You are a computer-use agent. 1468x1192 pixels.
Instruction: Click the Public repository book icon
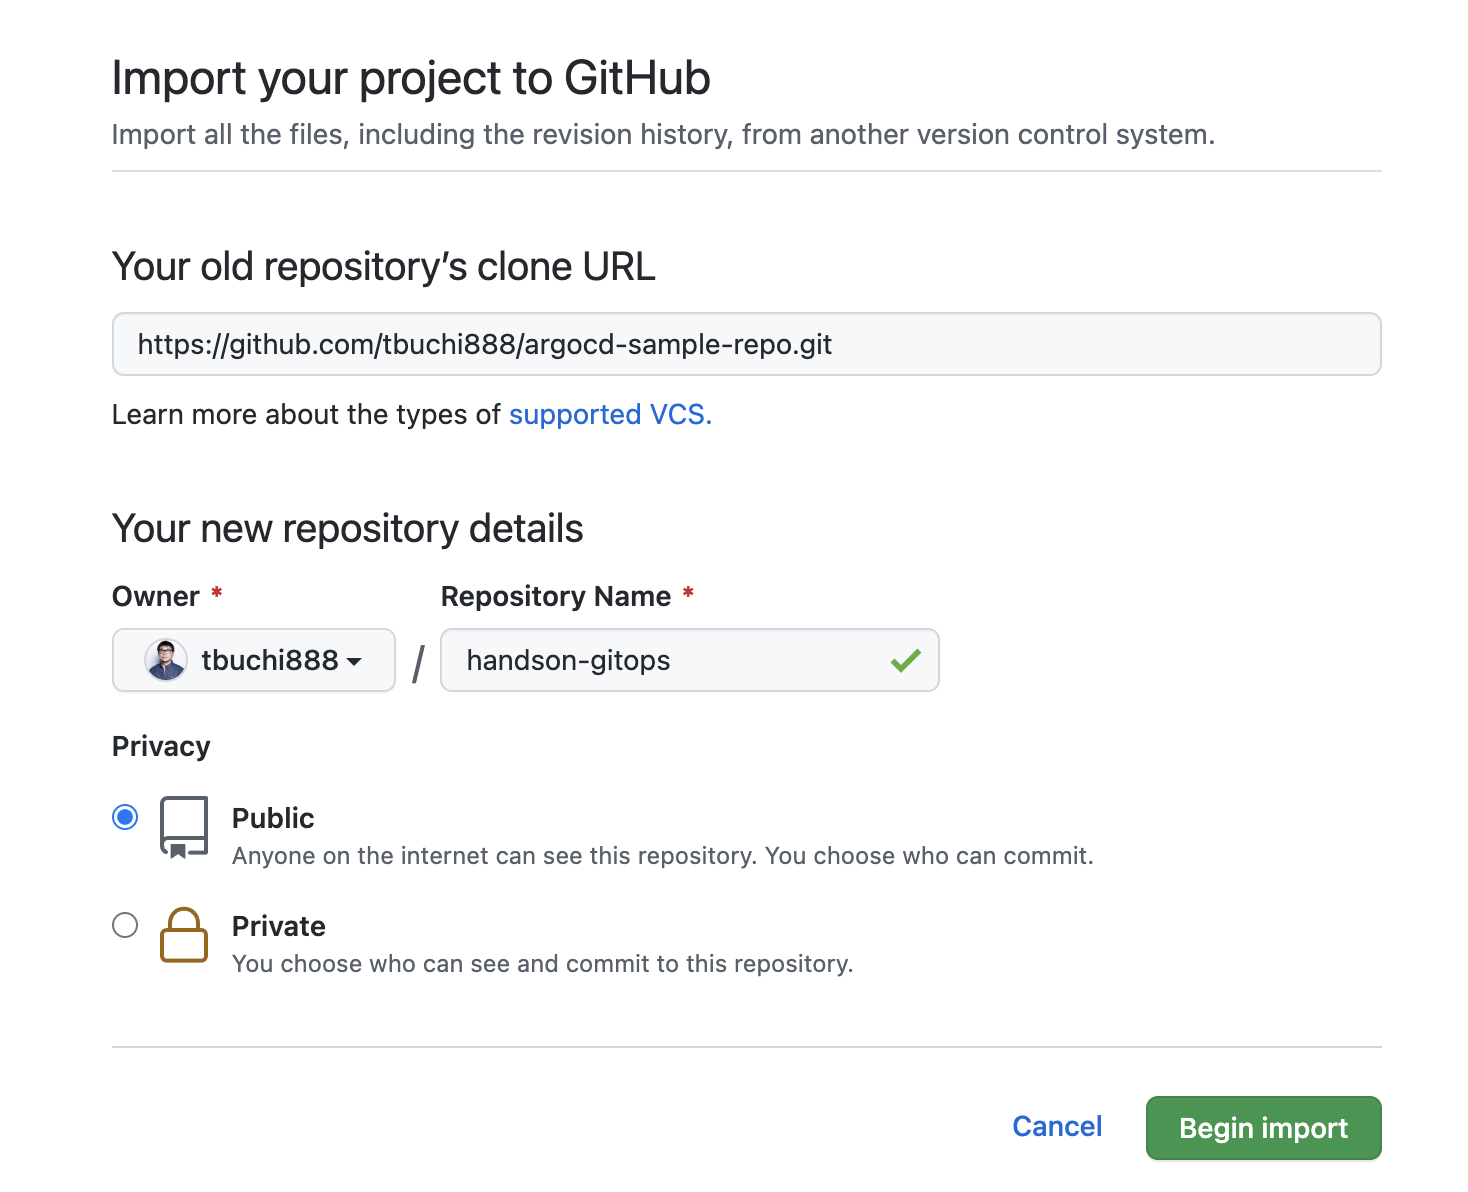click(184, 828)
